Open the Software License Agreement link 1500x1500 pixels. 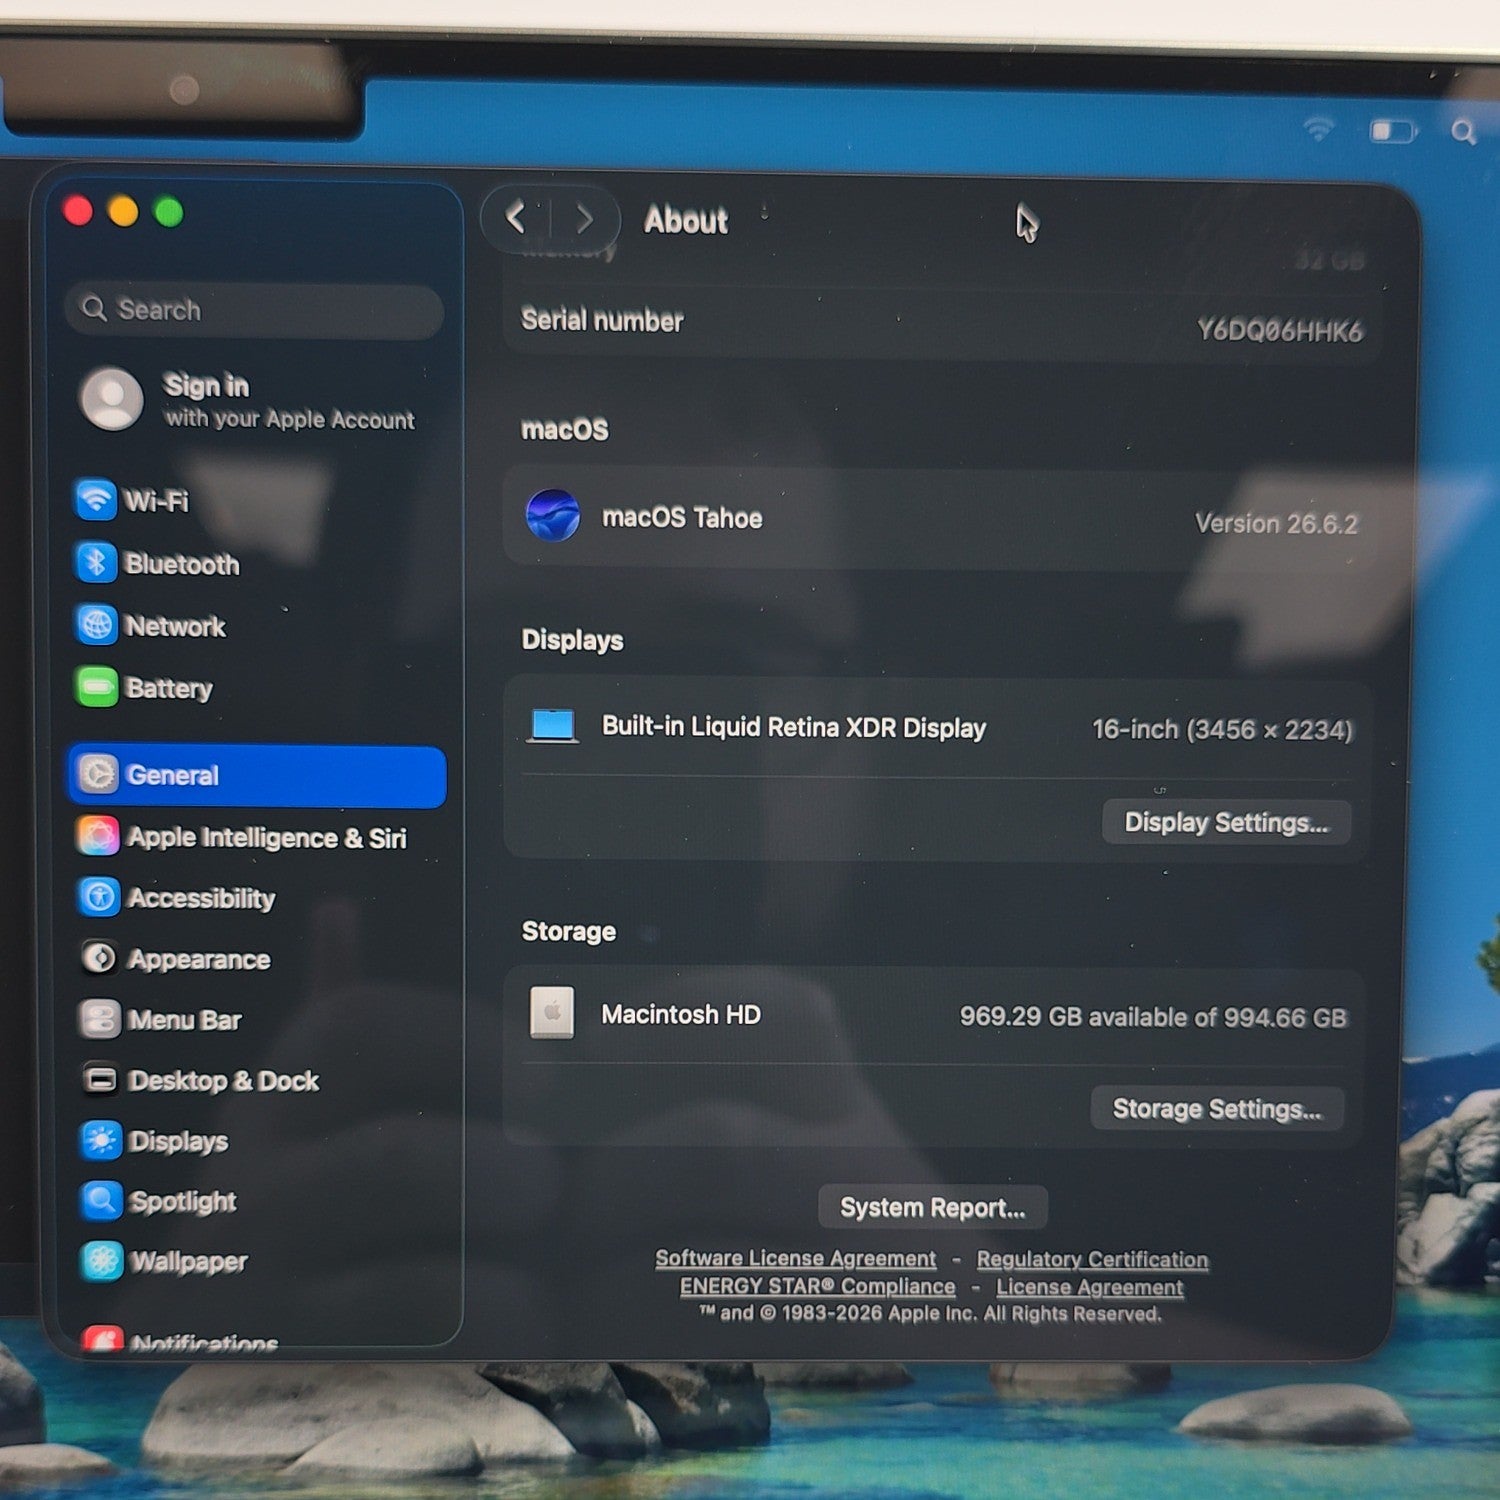pos(796,1258)
